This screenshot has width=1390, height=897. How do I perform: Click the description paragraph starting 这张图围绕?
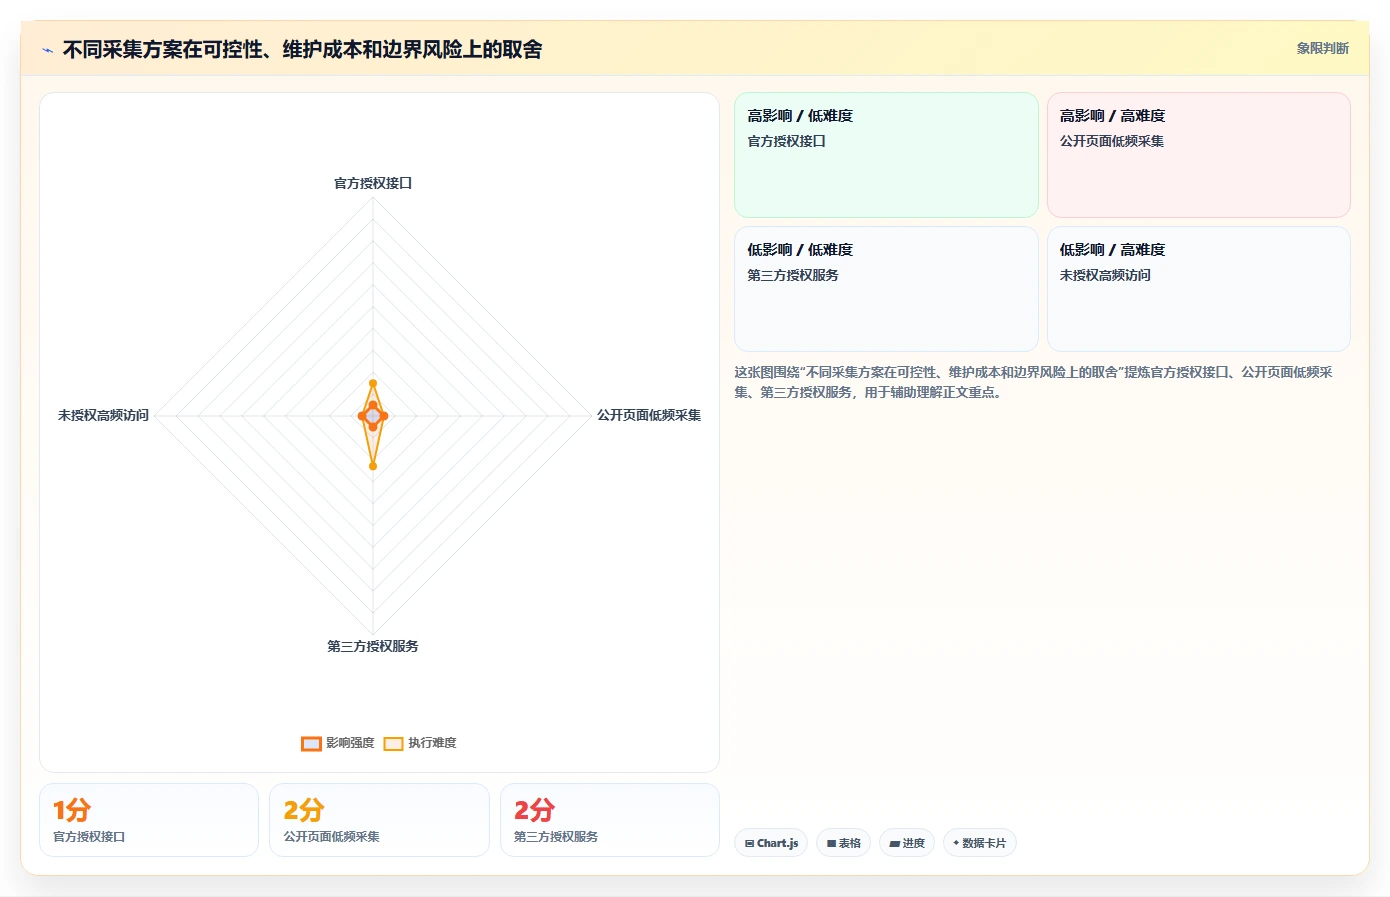pos(1033,382)
